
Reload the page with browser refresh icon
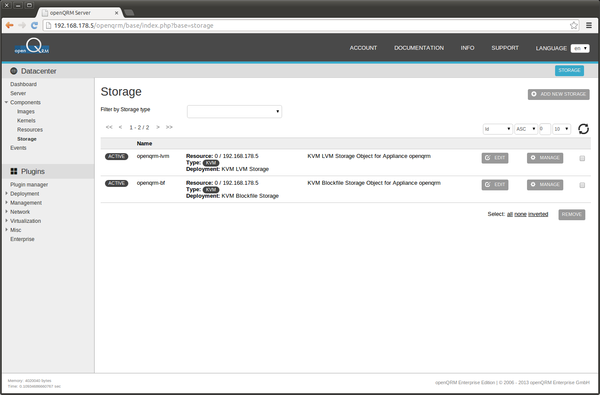click(34, 25)
